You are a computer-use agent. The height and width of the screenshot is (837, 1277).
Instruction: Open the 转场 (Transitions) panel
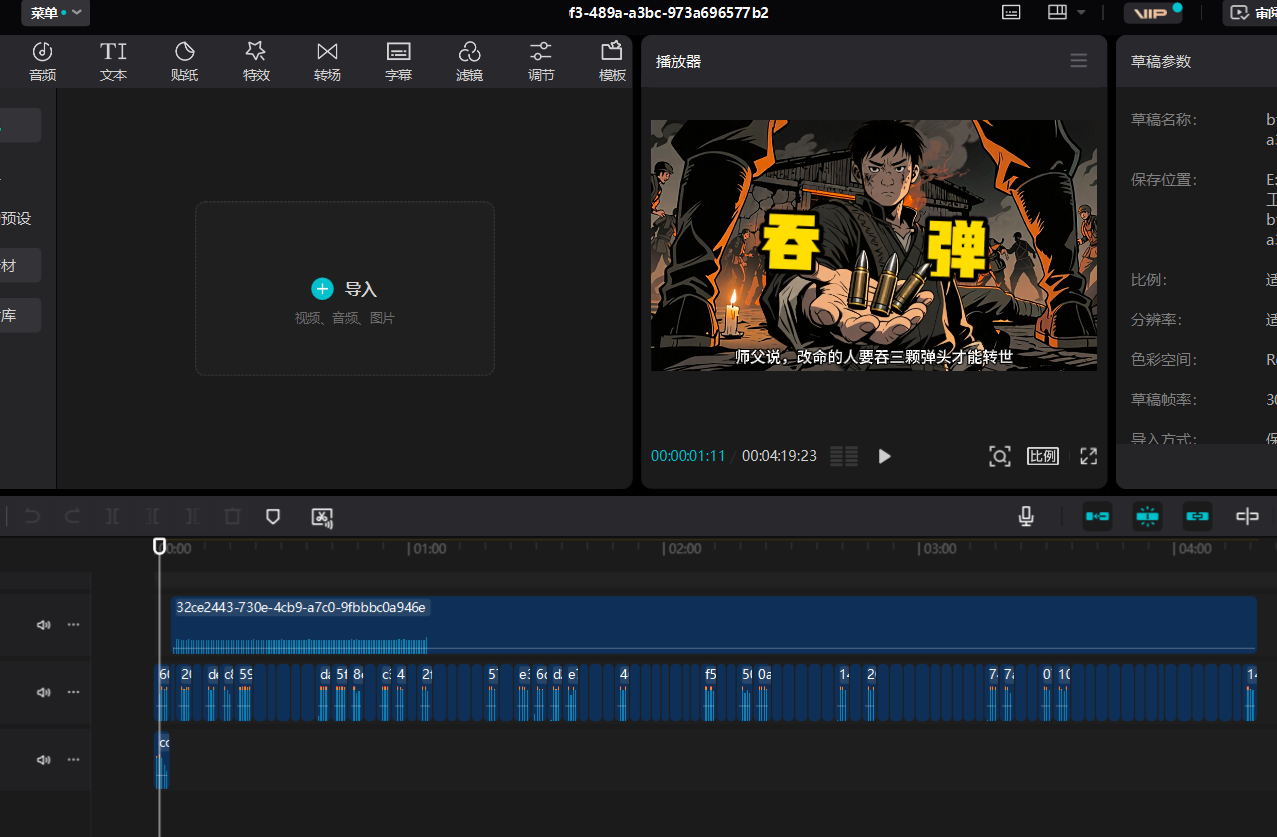tap(327, 61)
